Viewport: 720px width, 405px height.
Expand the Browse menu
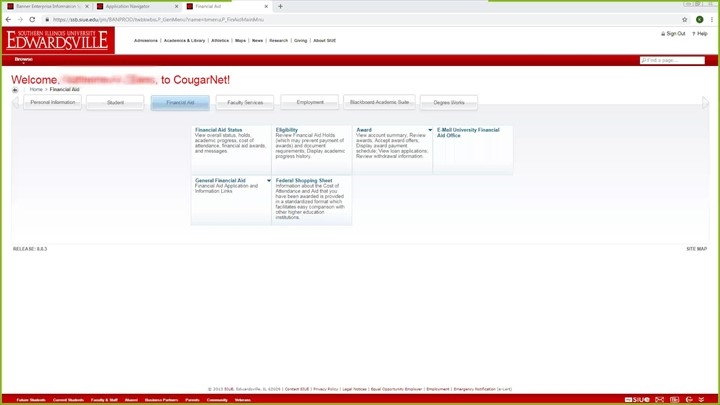pyautogui.click(x=23, y=59)
